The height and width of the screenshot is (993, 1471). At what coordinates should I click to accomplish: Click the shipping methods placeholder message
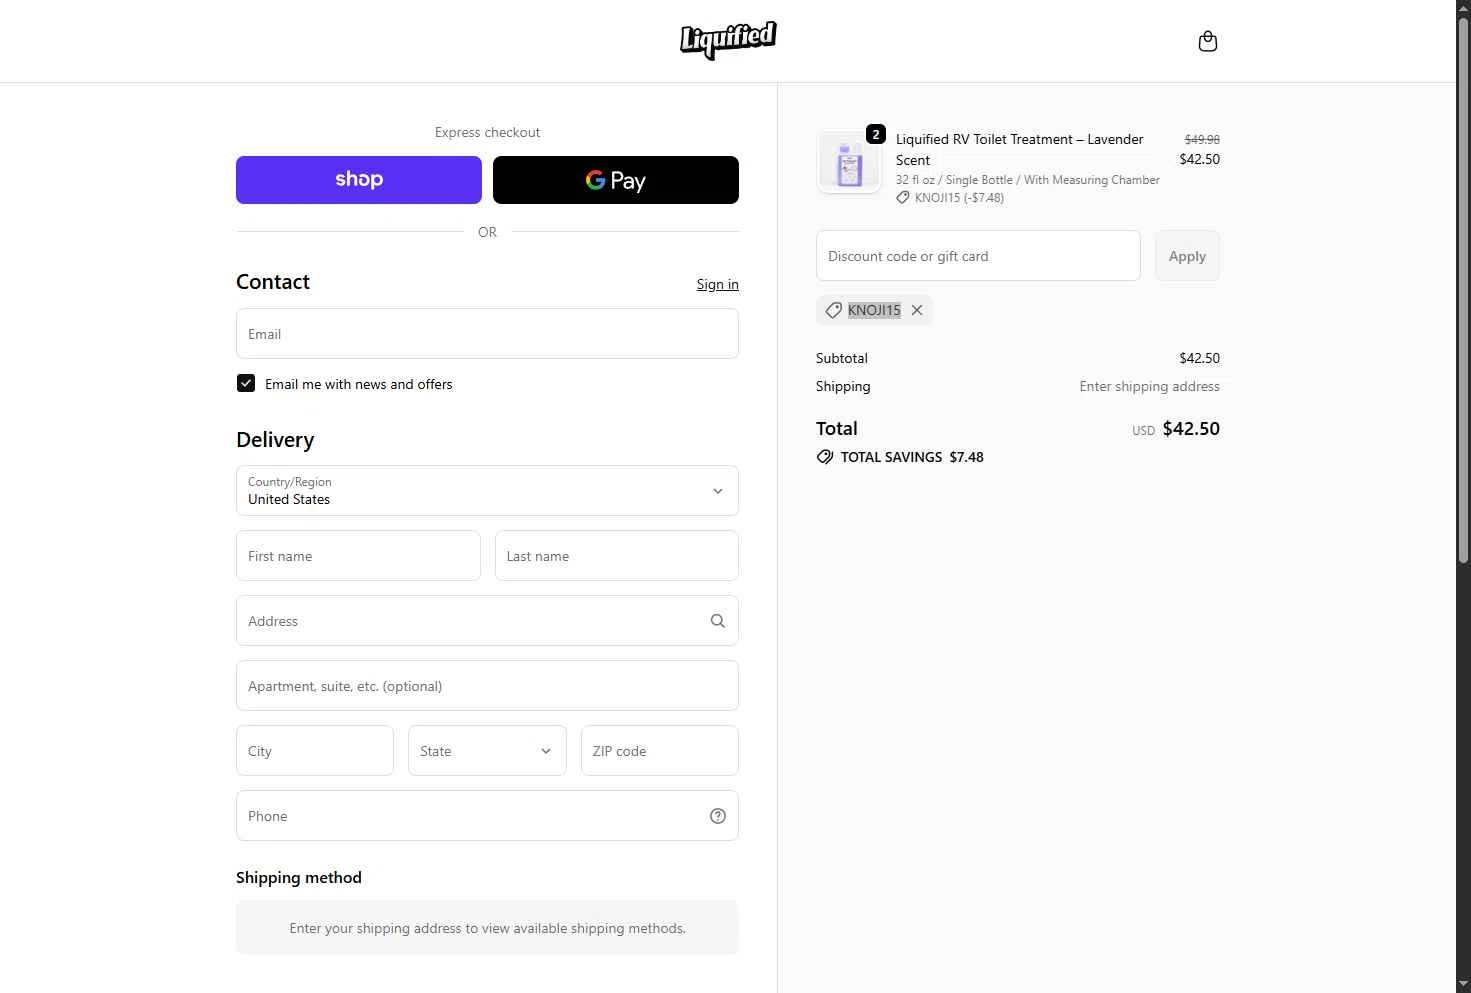tap(487, 928)
